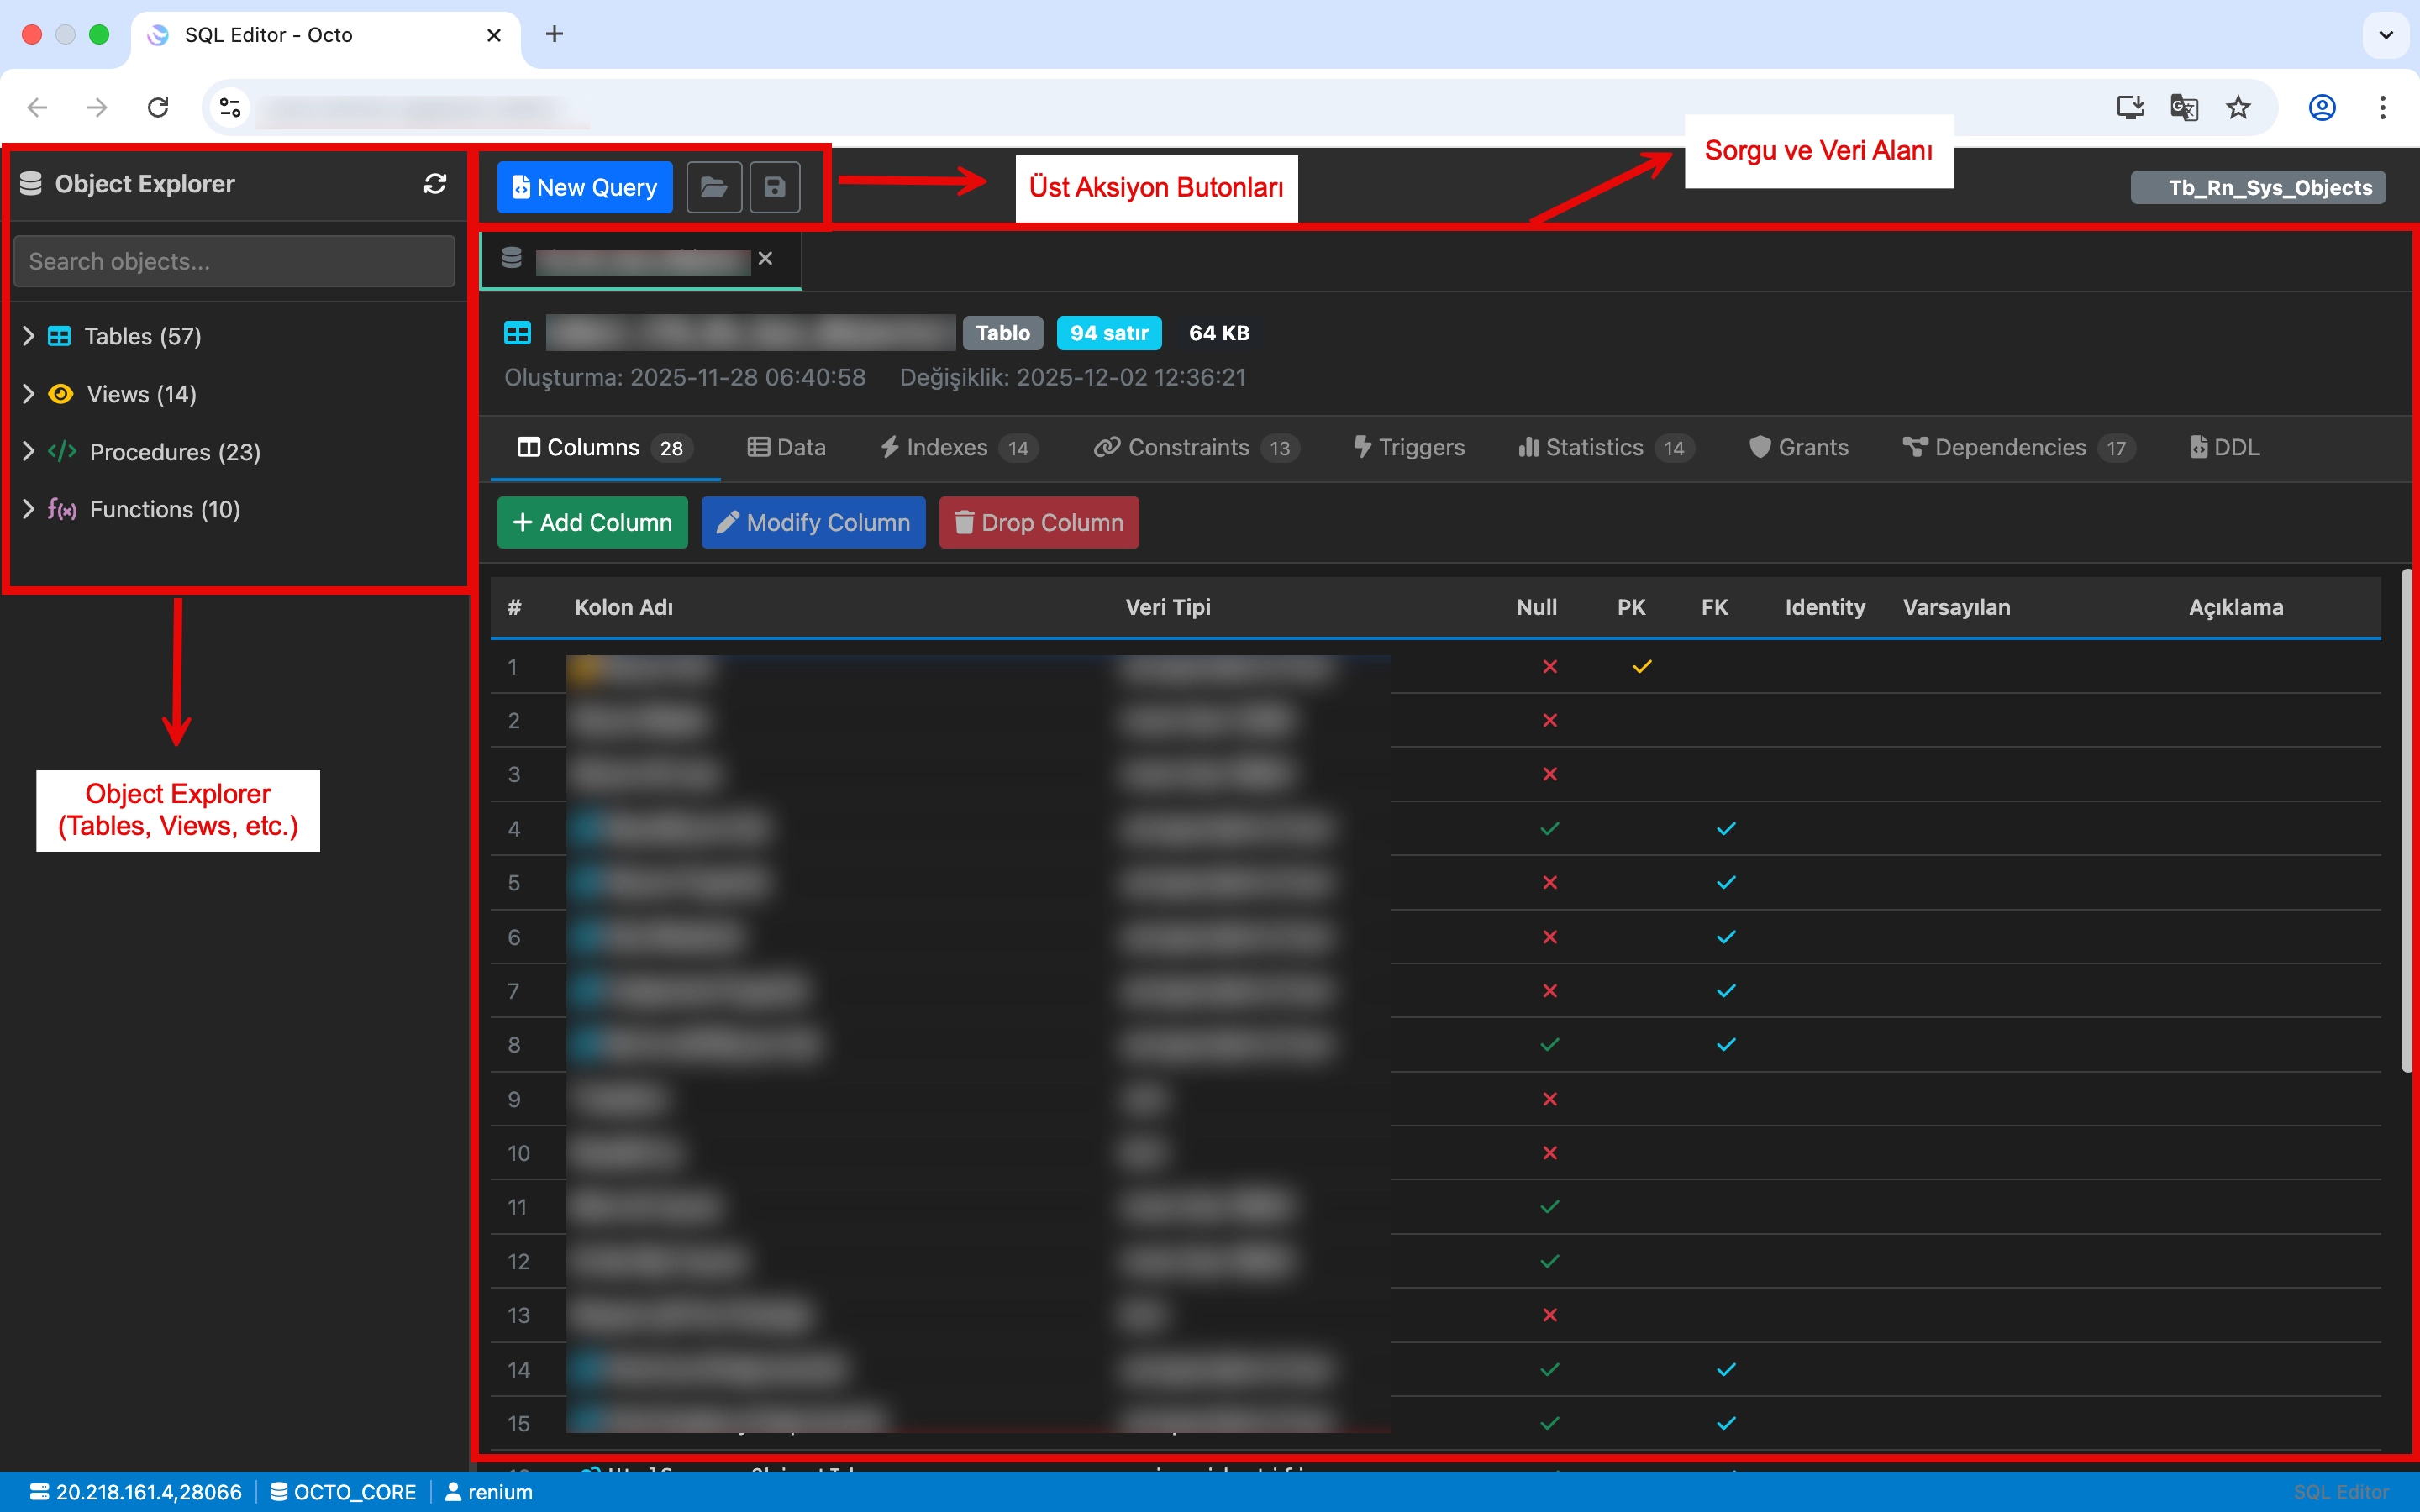The height and width of the screenshot is (1512, 2420).
Task: Open the DDL tab
Action: [x=2224, y=447]
